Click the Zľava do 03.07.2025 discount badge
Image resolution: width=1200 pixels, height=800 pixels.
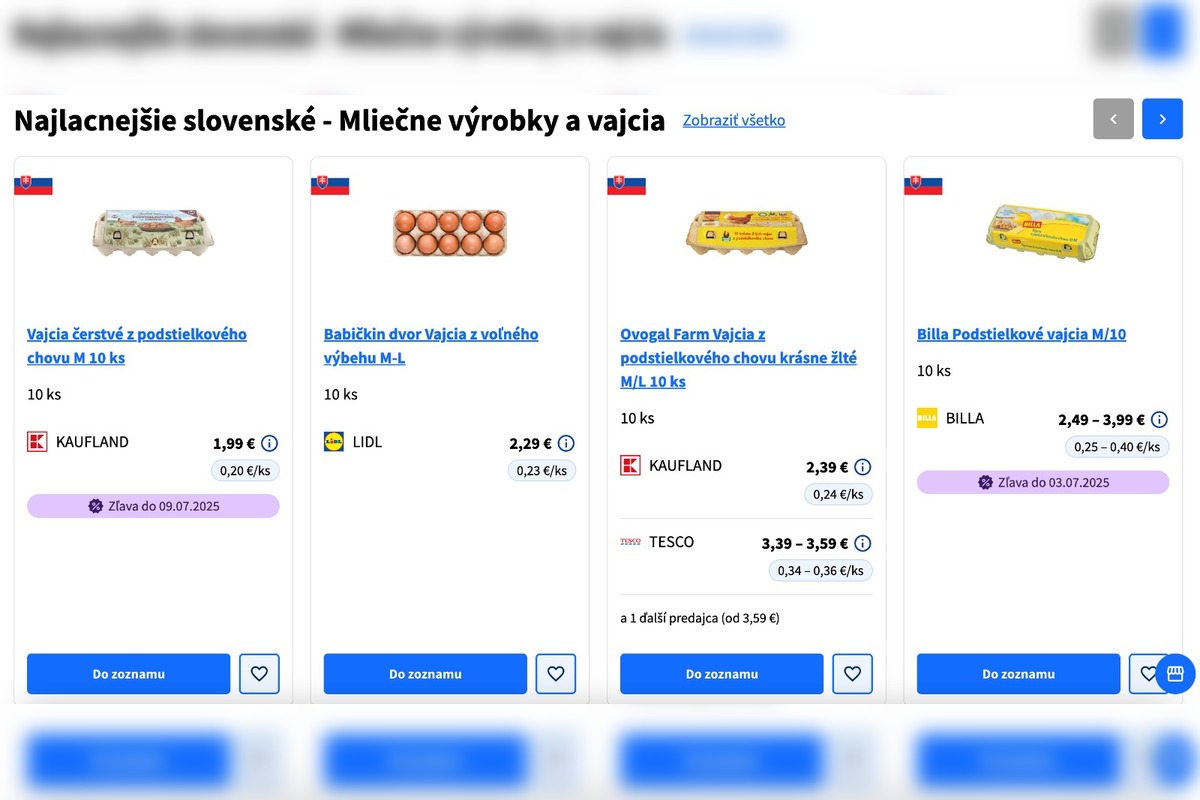click(x=1043, y=482)
